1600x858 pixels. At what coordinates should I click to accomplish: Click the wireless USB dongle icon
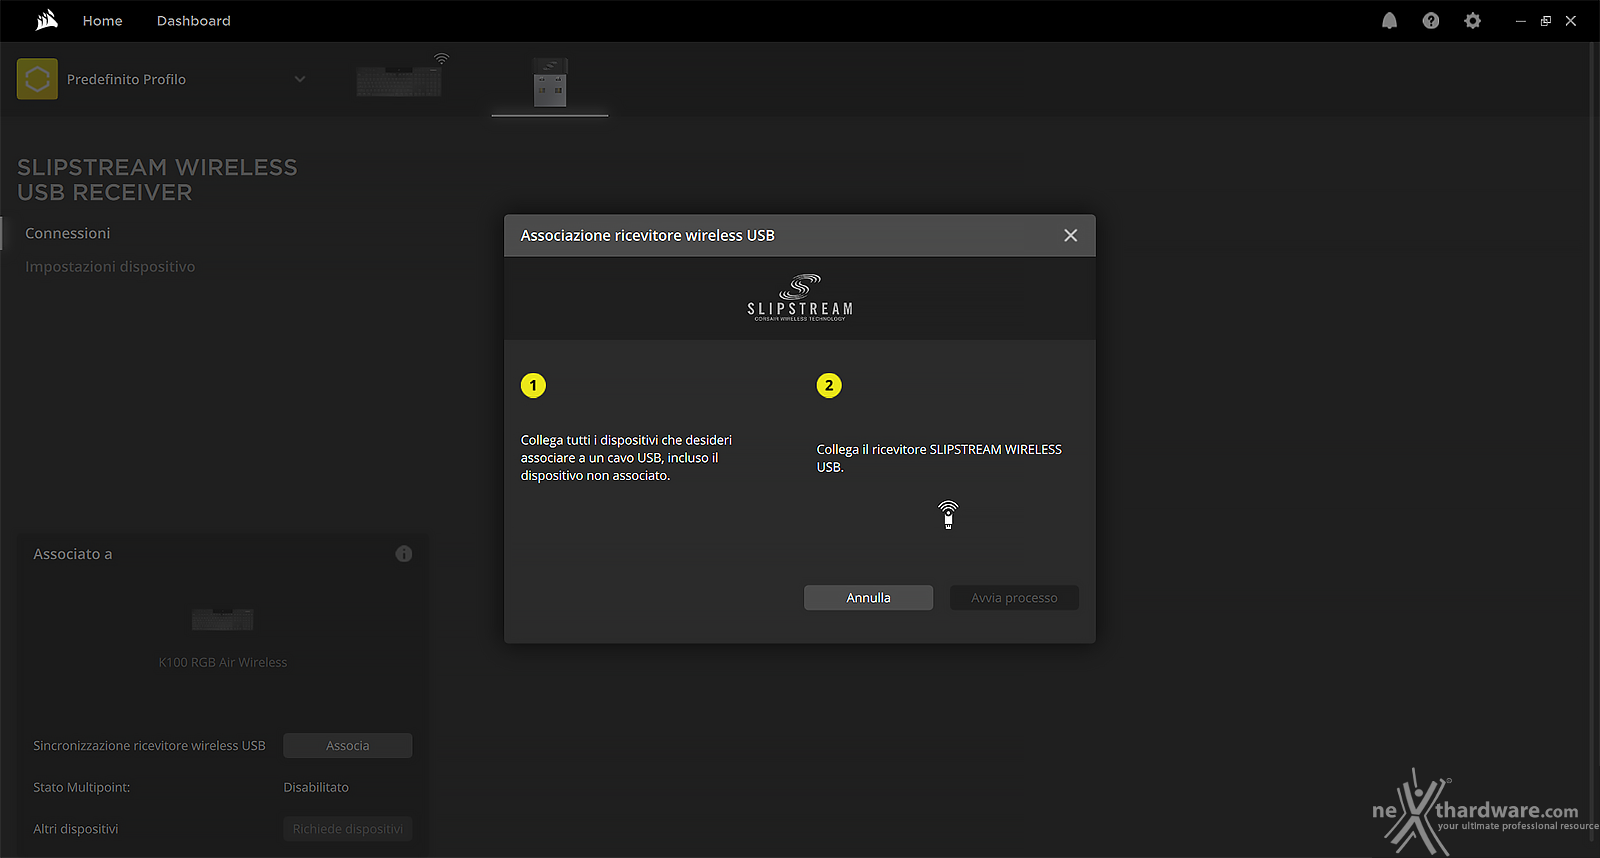(948, 514)
